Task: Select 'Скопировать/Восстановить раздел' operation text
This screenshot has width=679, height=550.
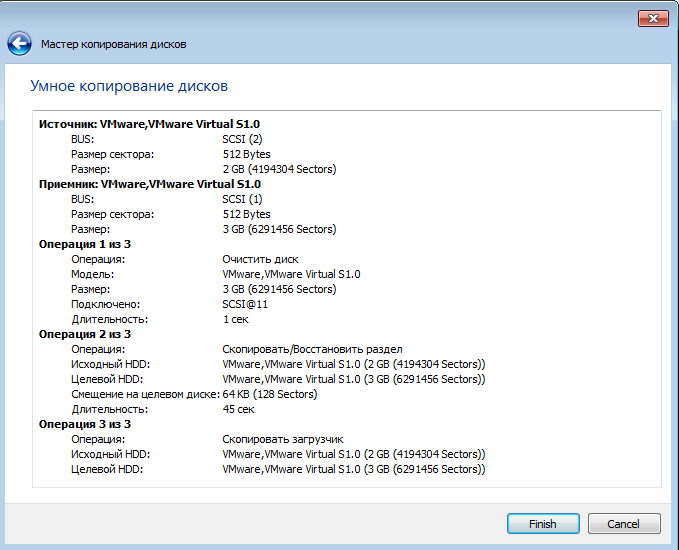Action: (312, 349)
